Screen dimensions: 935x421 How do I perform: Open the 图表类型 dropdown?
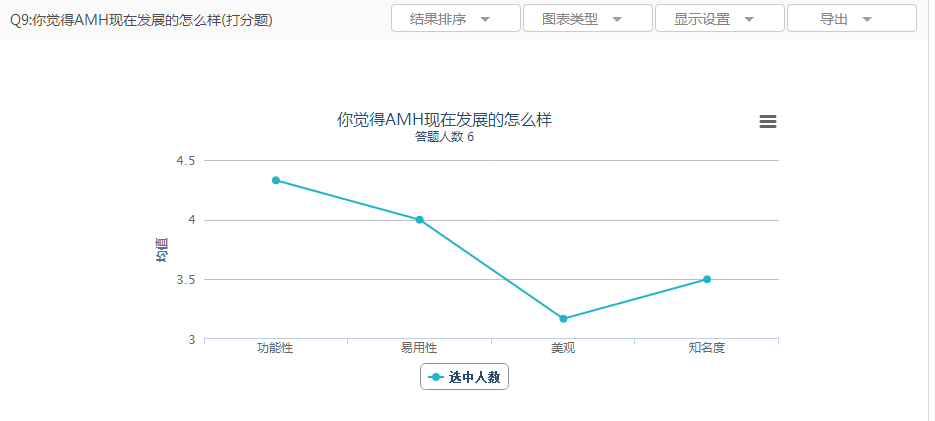[x=587, y=19]
